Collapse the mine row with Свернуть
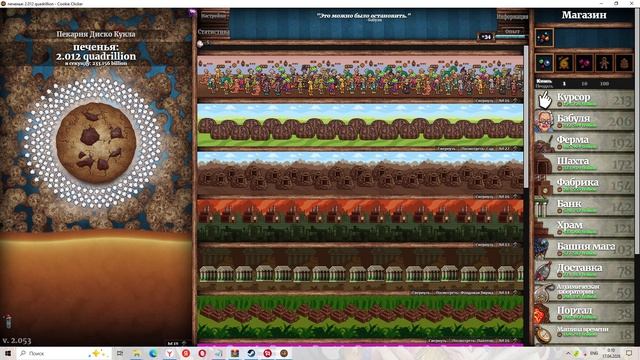Viewport: 640px width, 360px height. click(485, 197)
